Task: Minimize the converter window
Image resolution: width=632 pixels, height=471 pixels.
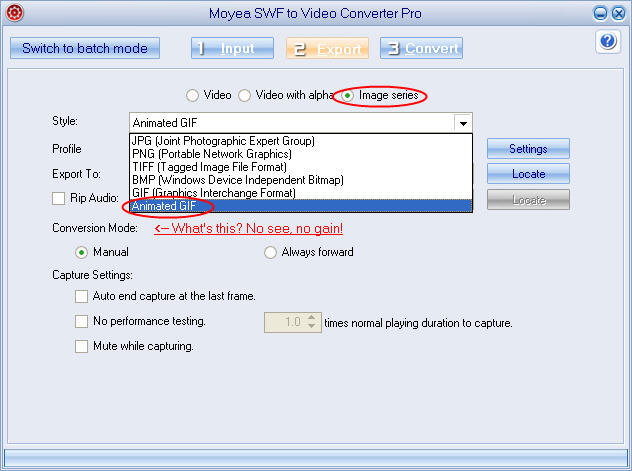Action: [600, 13]
